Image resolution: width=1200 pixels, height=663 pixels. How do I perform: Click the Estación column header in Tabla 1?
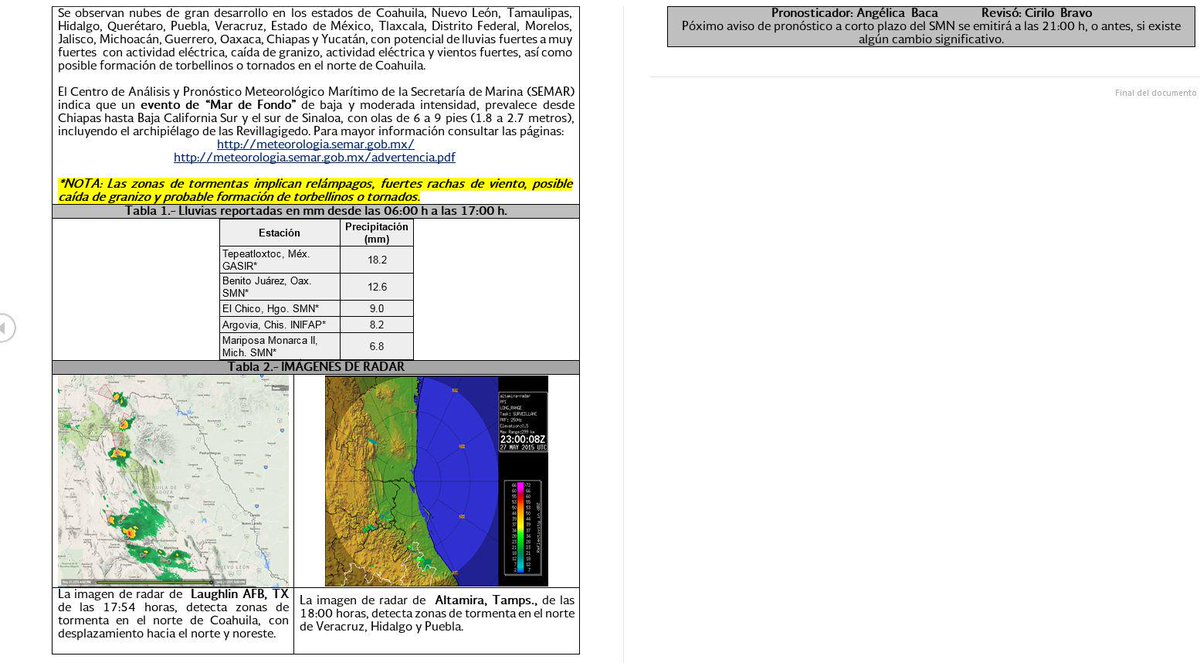pyautogui.click(x=280, y=232)
